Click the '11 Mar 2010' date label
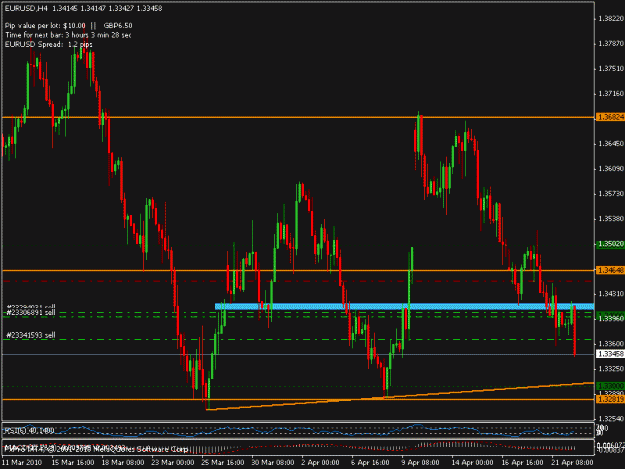This screenshot has height=469, width=625. (x=22, y=462)
